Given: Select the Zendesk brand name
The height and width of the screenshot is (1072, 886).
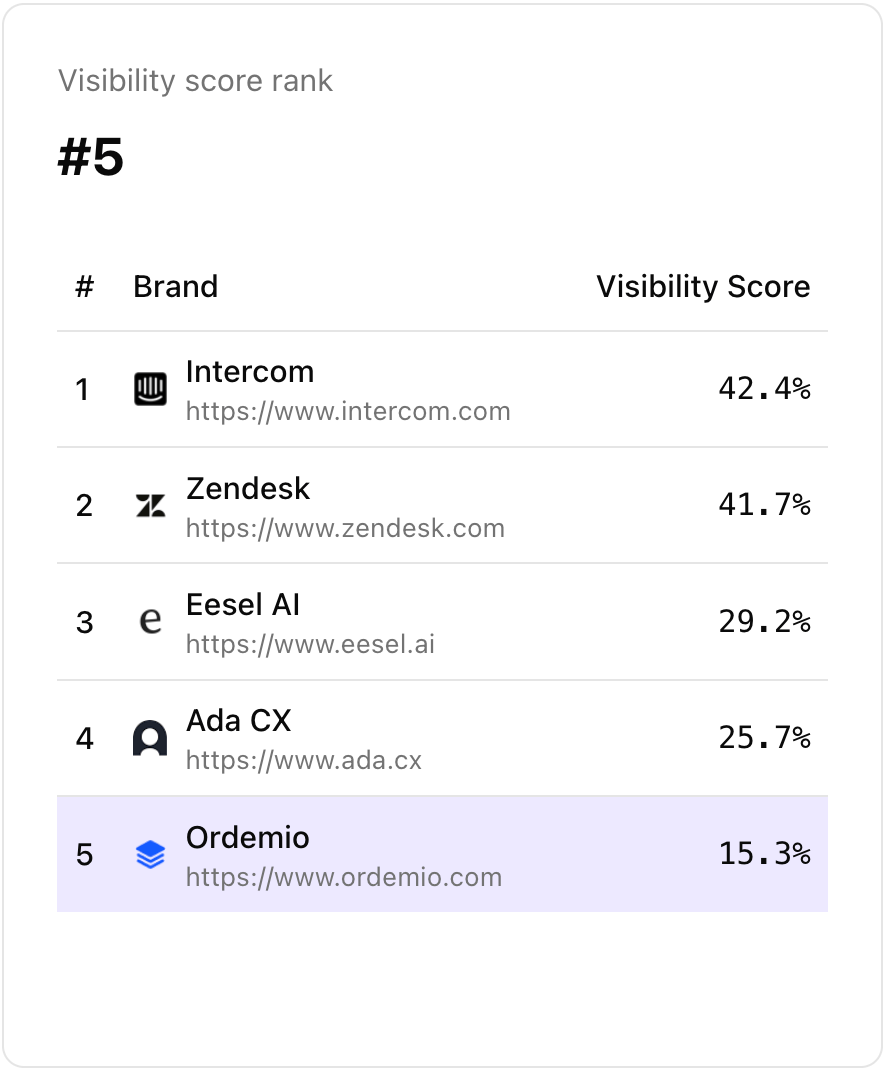Looking at the screenshot, I should click(x=247, y=488).
